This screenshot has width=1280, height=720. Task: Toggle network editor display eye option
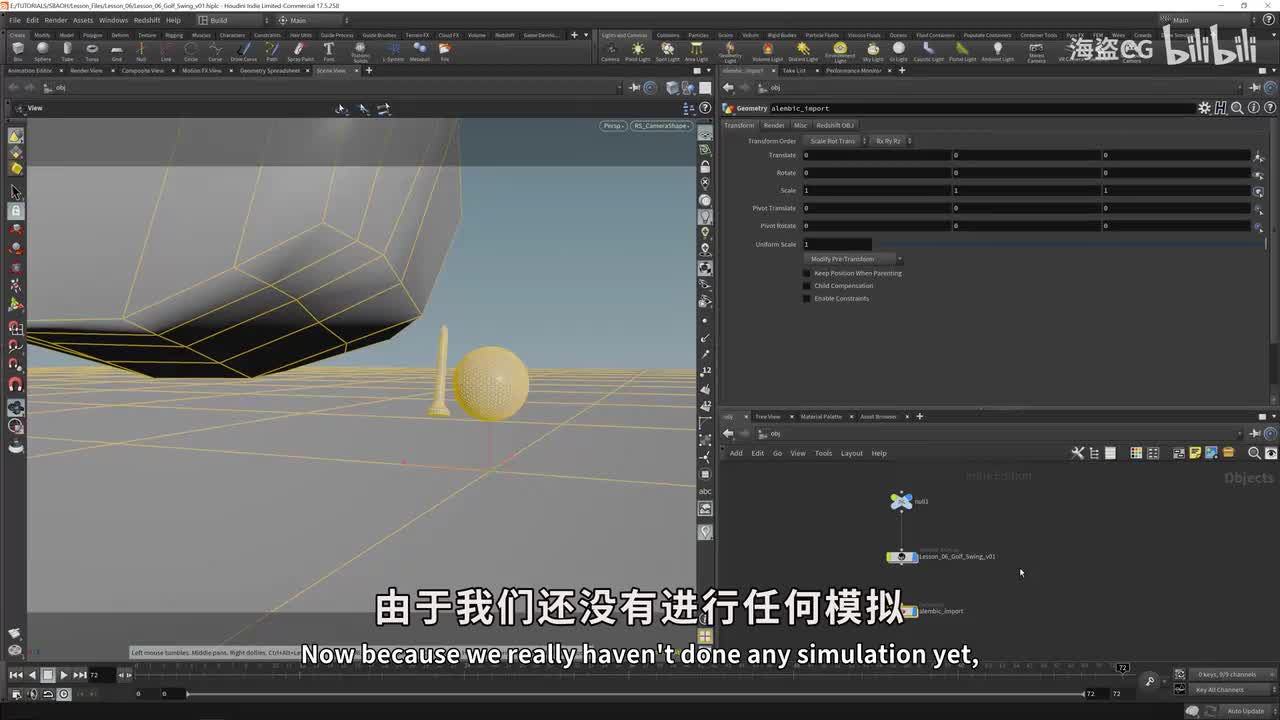pyautogui.click(x=1270, y=453)
